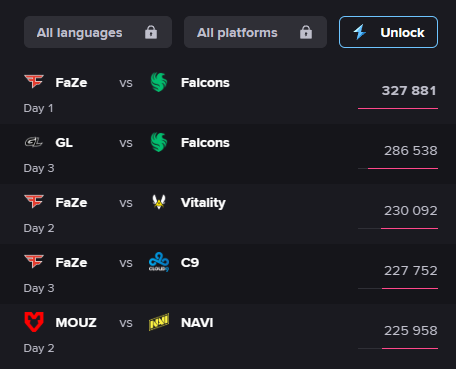Click the pink bar under 225 958
The height and width of the screenshot is (369, 456).
point(410,348)
